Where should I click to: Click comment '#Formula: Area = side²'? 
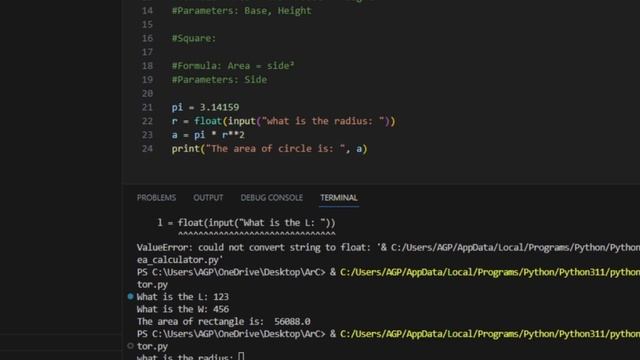233,66
